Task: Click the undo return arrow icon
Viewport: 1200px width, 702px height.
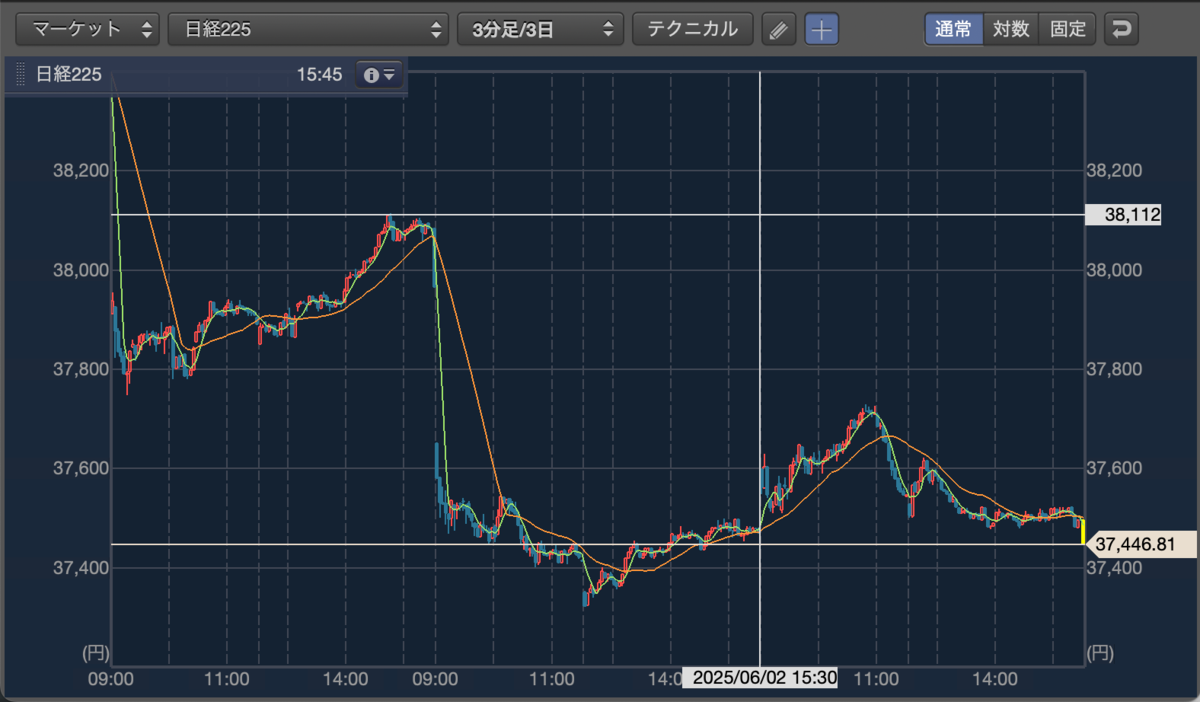Action: click(1121, 30)
